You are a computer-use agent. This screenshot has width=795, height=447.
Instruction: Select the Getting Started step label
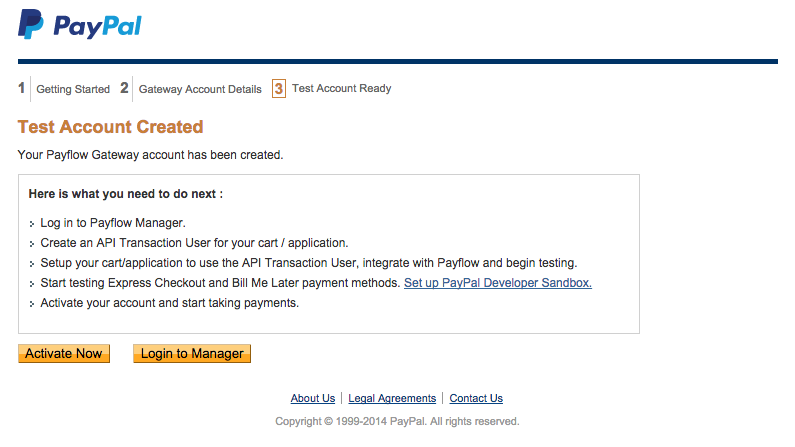pos(73,89)
